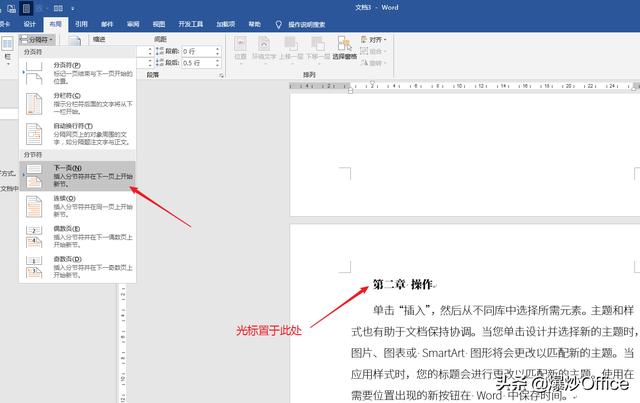The width and height of the screenshot is (640, 403).
Task: Open the 开发工具 developer tab
Action: [191, 22]
